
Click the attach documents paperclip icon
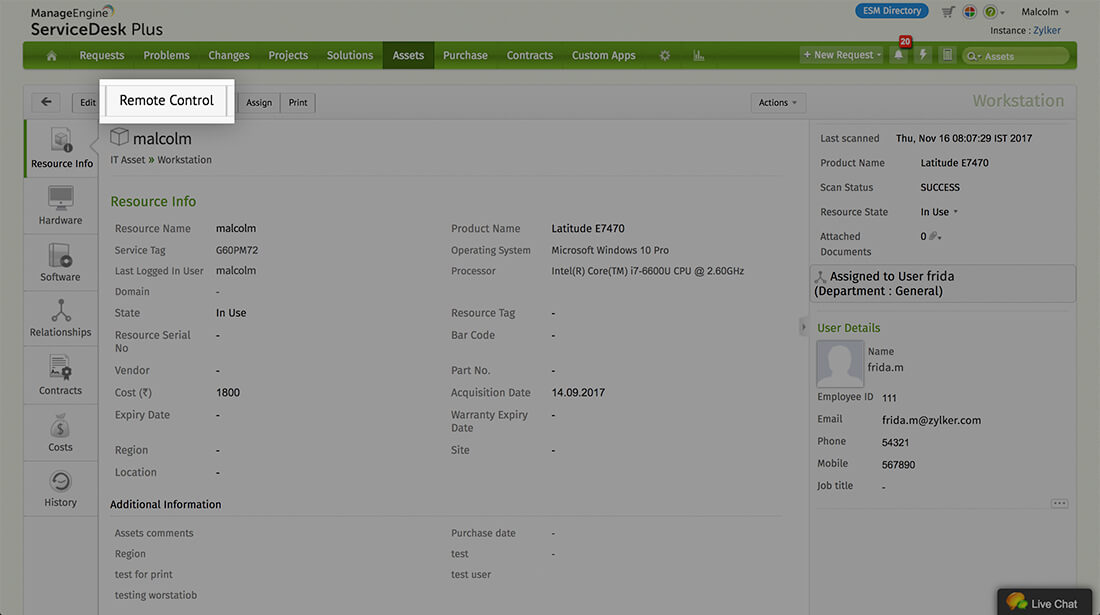(x=933, y=236)
